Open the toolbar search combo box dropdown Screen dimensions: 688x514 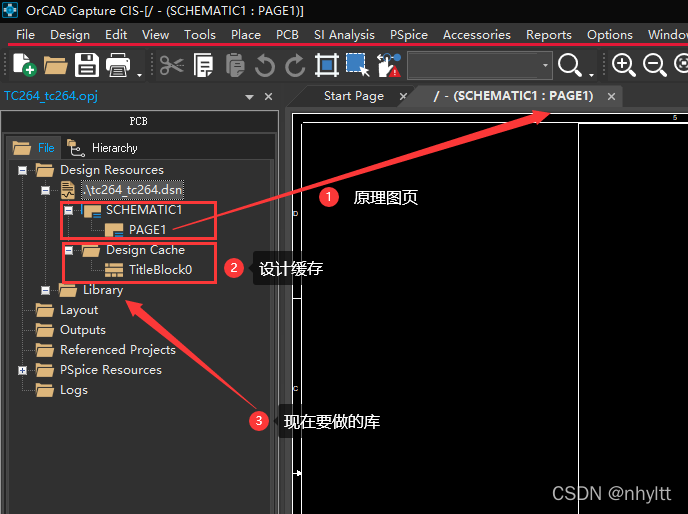click(x=545, y=66)
